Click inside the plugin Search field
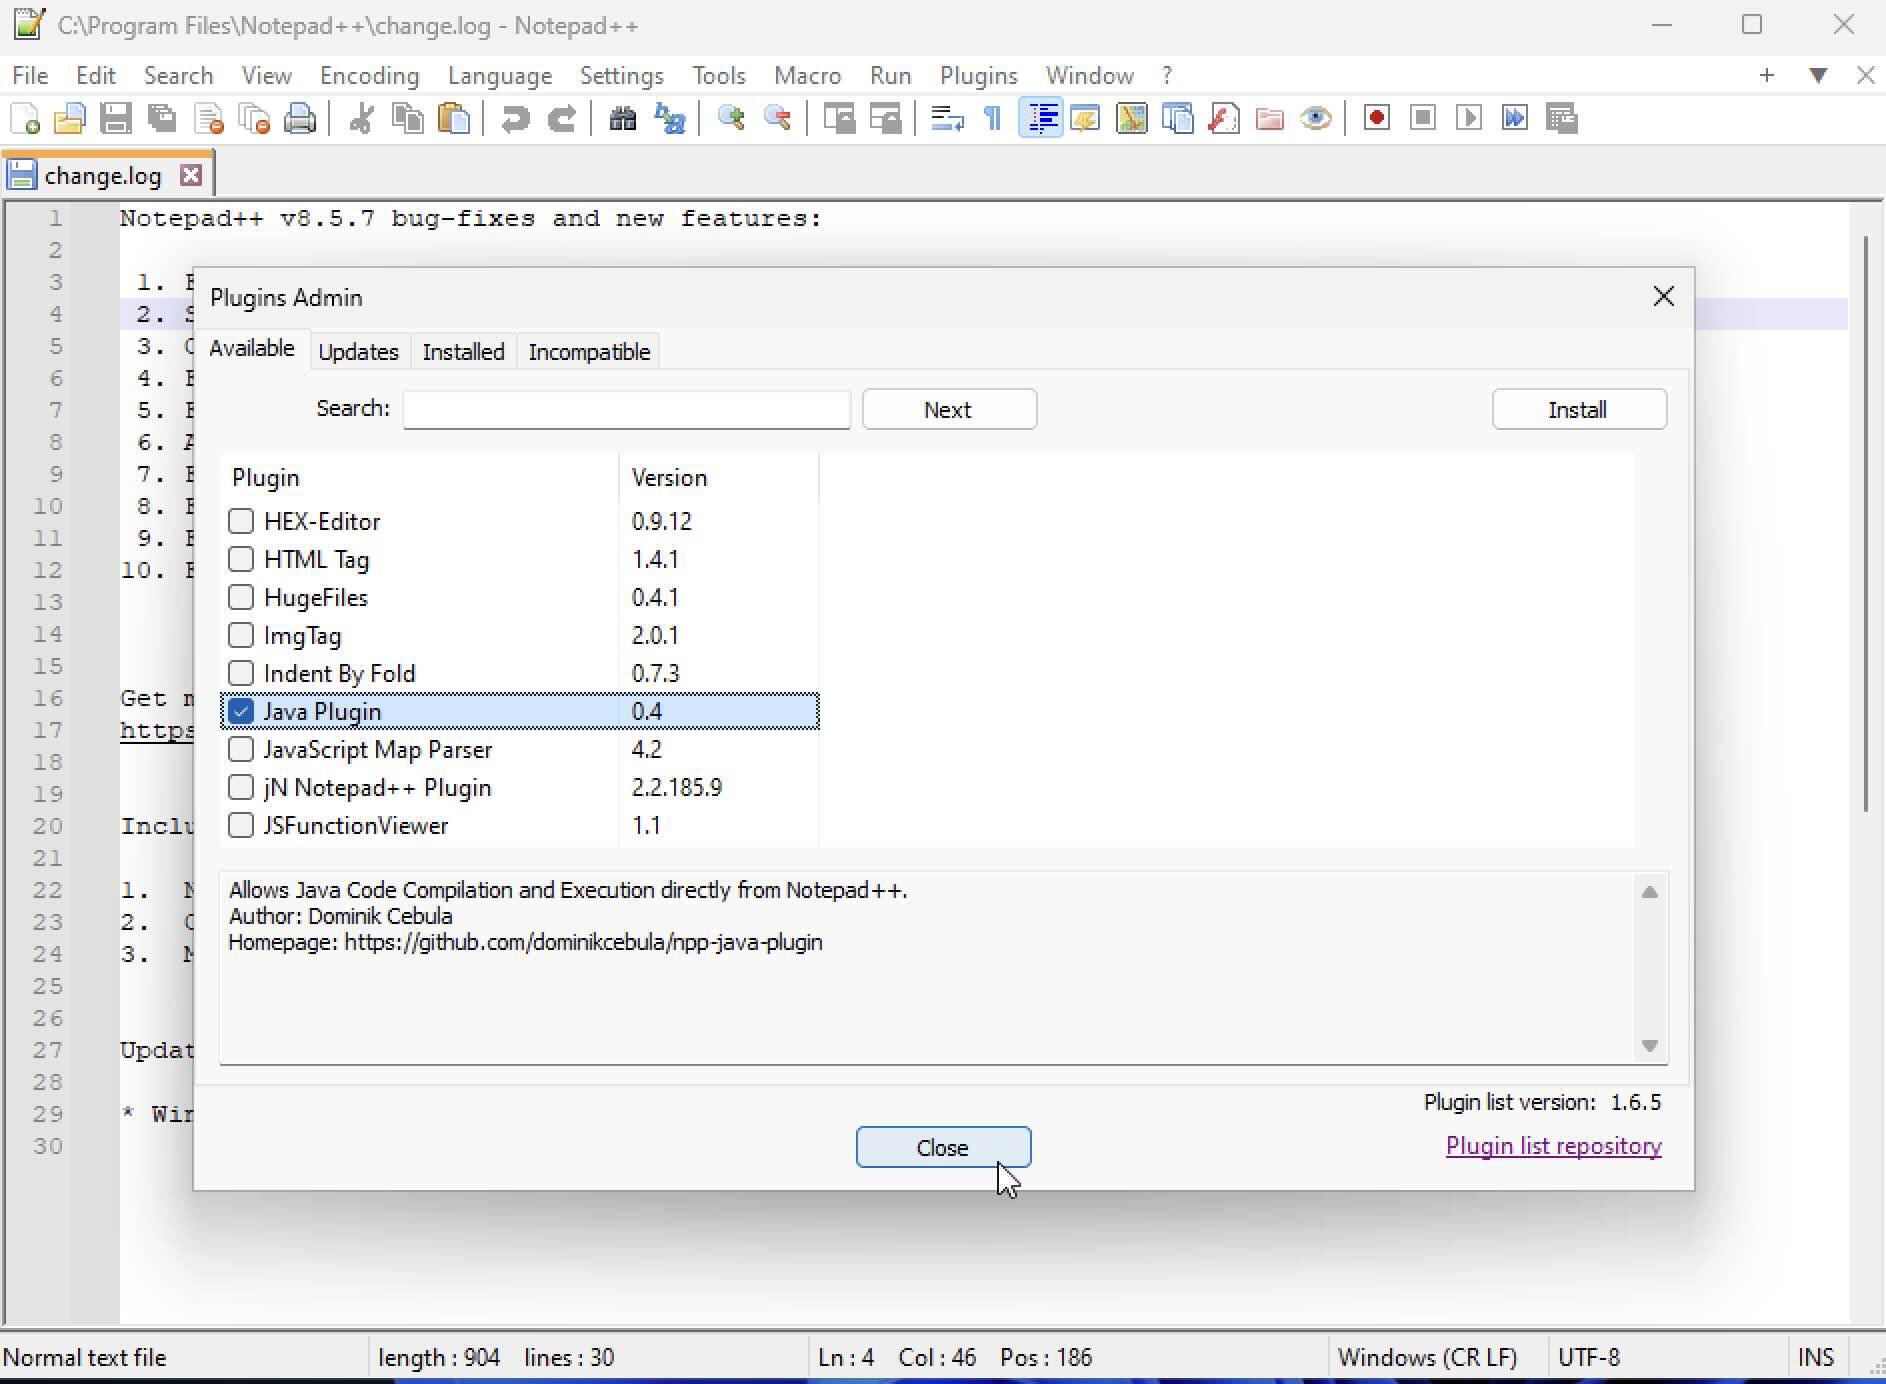Screen dimensions: 1886x1384 tap(625, 410)
